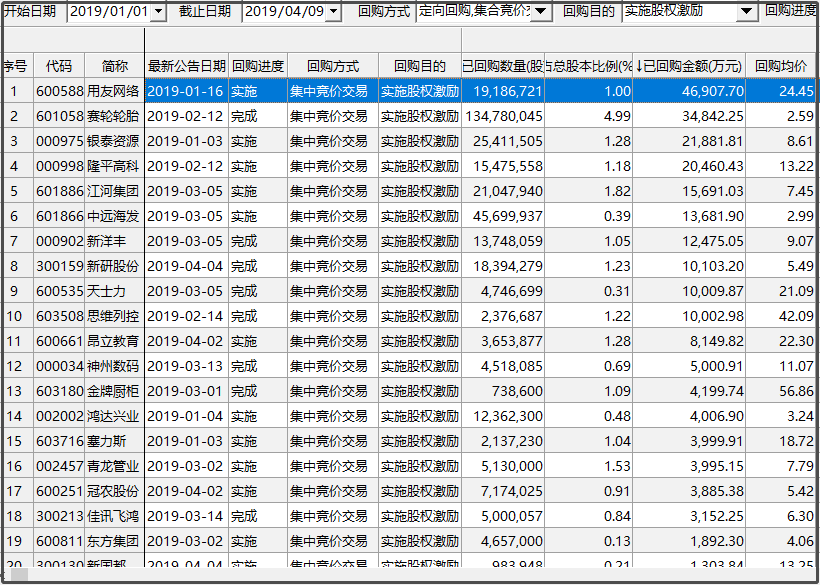820x585 pixels.
Task: Click code 000998 cell
Action: pos(59,166)
